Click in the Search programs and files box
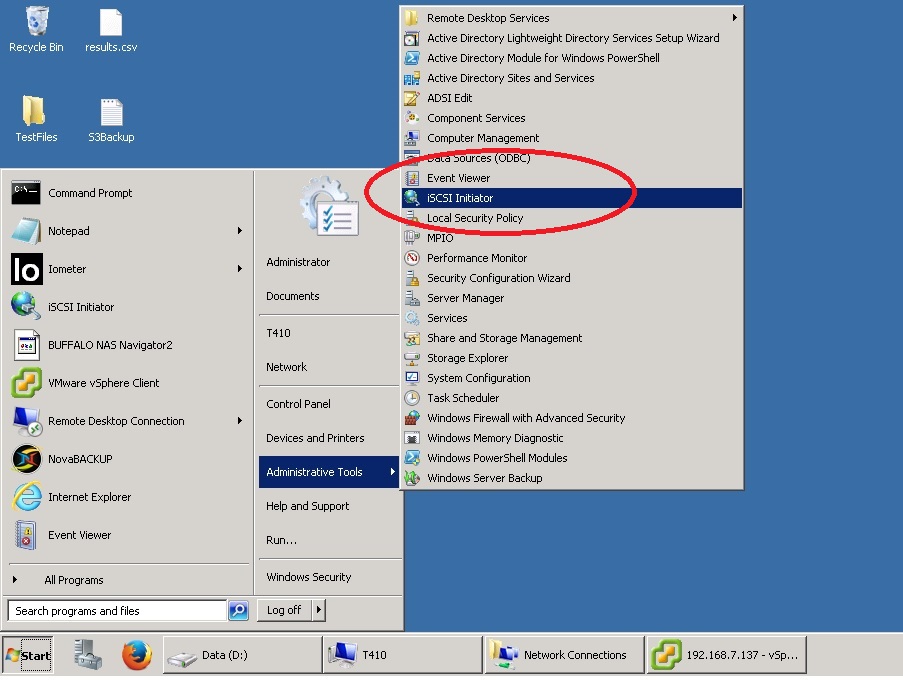 pos(115,610)
